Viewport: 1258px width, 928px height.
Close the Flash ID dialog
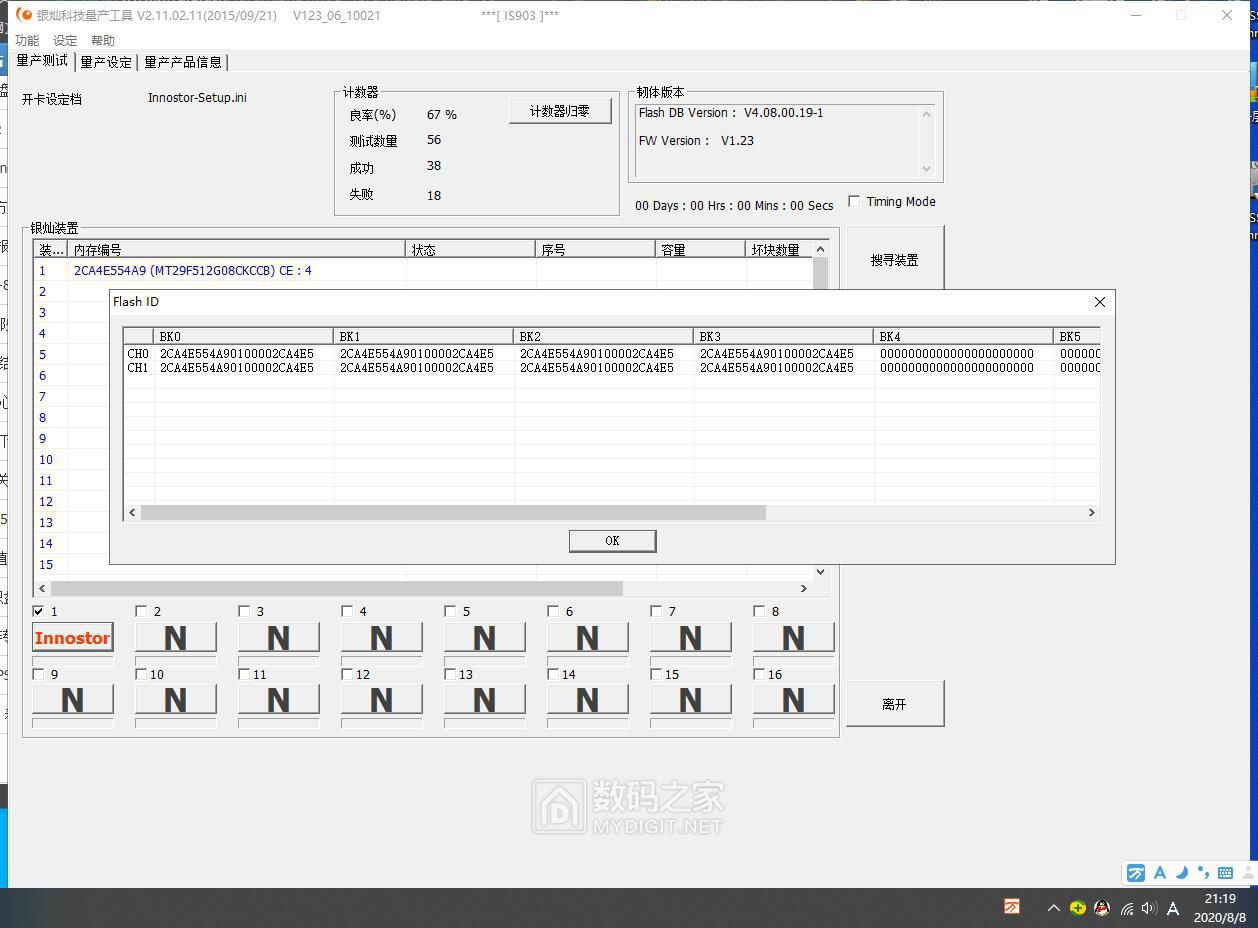[x=1100, y=302]
